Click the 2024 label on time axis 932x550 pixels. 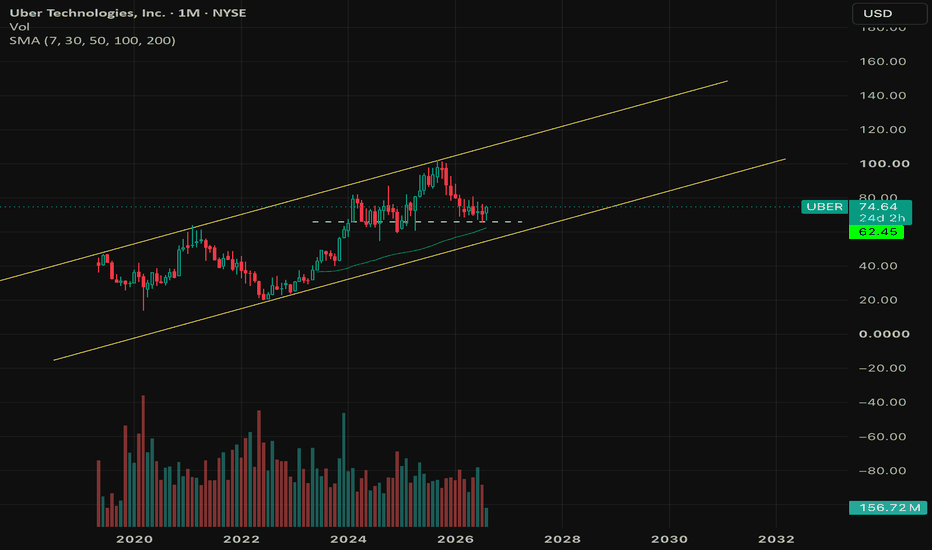[x=348, y=539]
